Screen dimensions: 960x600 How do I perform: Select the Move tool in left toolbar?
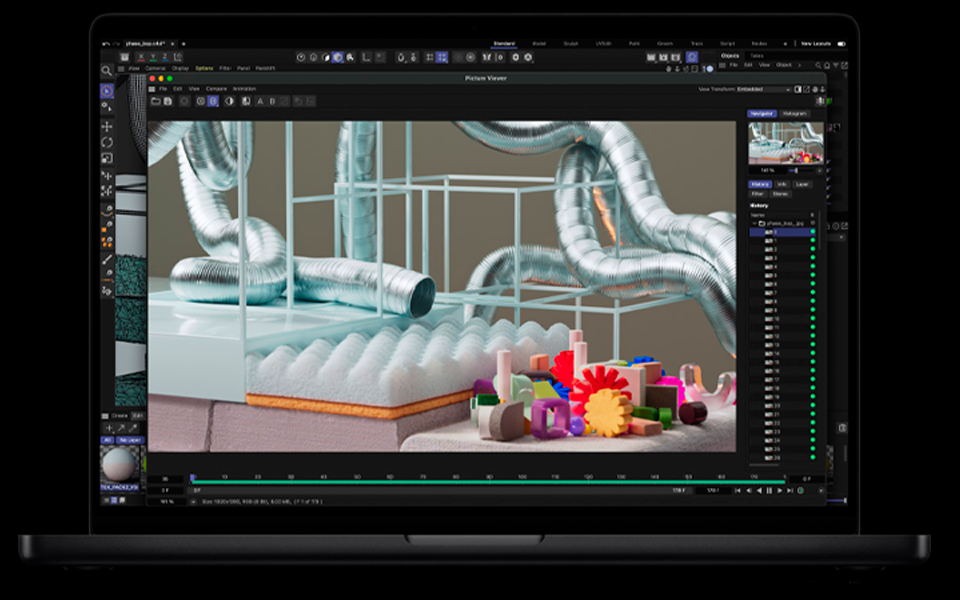pyautogui.click(x=107, y=127)
